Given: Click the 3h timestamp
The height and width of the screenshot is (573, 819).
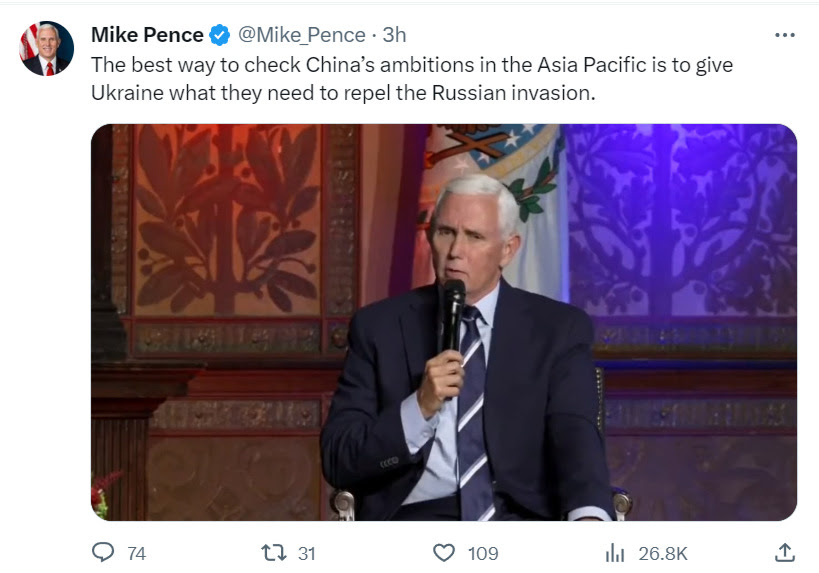Looking at the screenshot, I should click(x=394, y=35).
